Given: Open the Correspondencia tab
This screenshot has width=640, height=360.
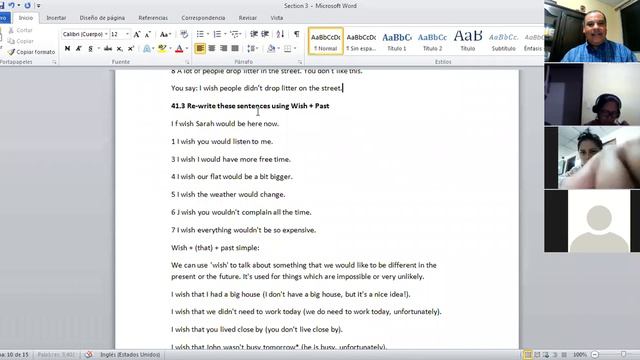Looking at the screenshot, I should tap(203, 18).
